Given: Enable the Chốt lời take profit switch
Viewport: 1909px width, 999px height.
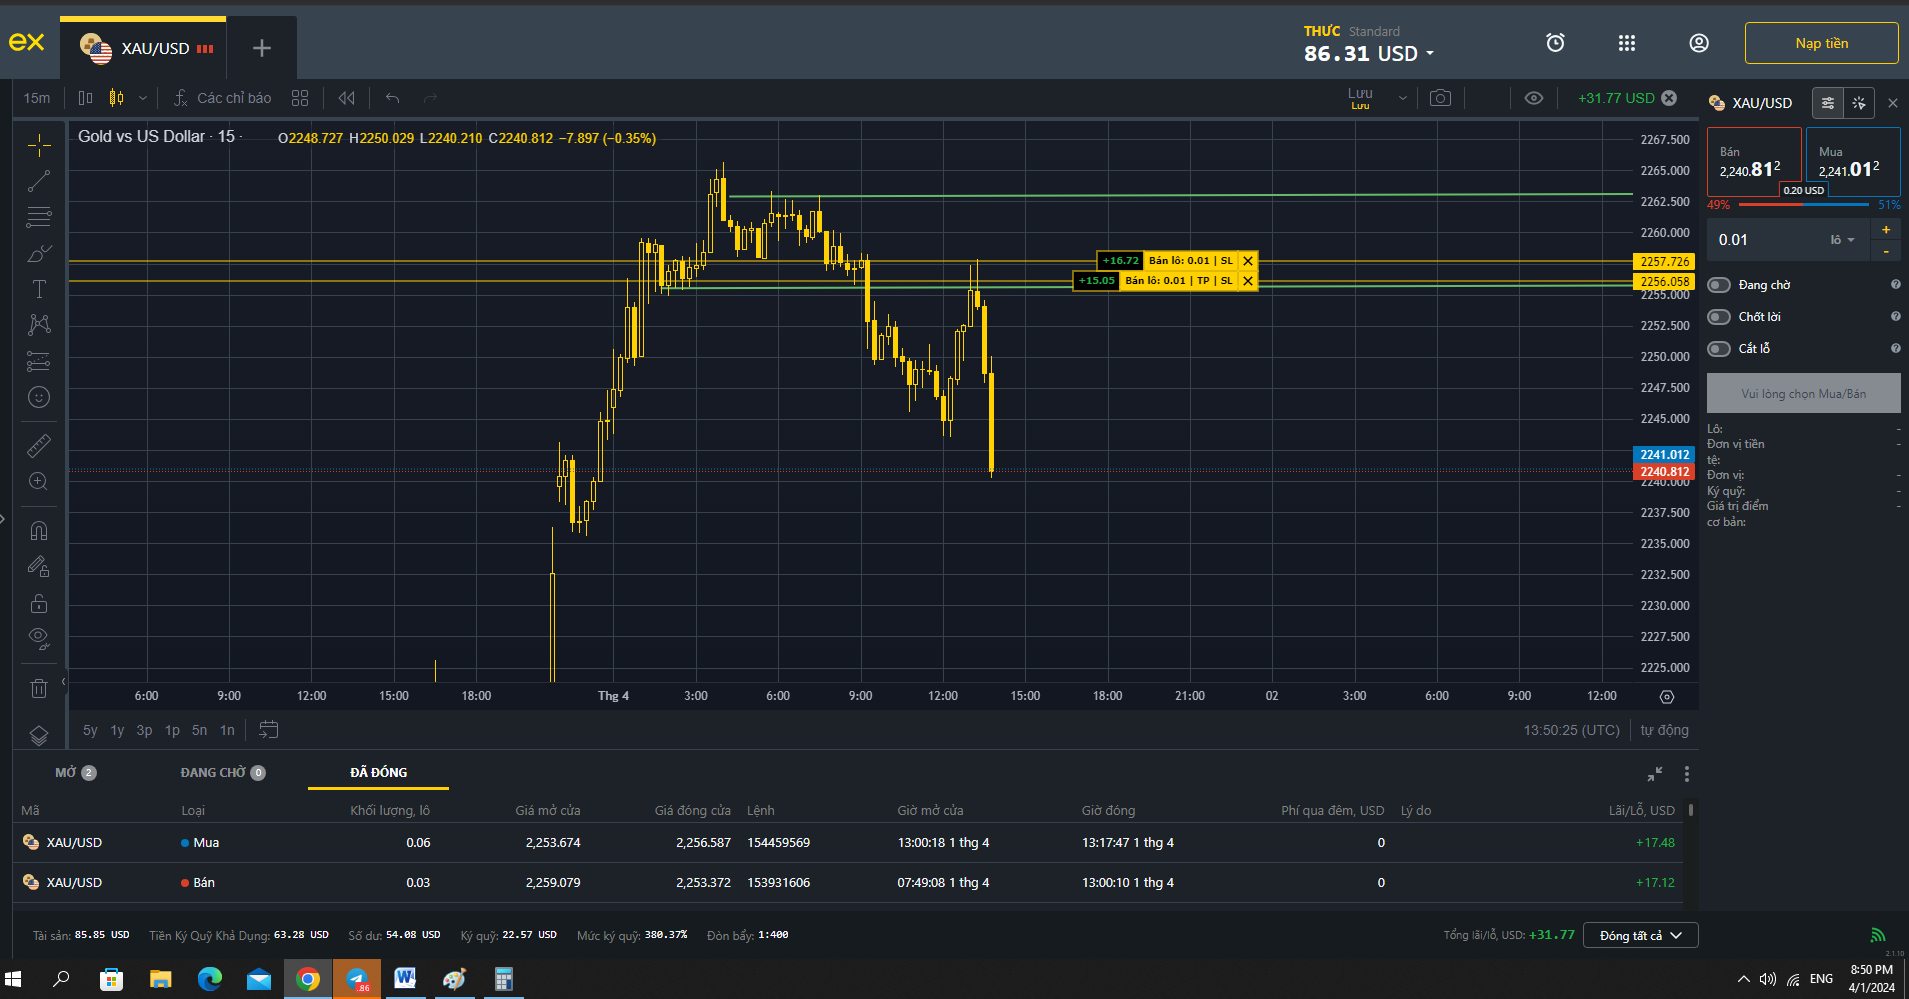Looking at the screenshot, I should (x=1719, y=317).
